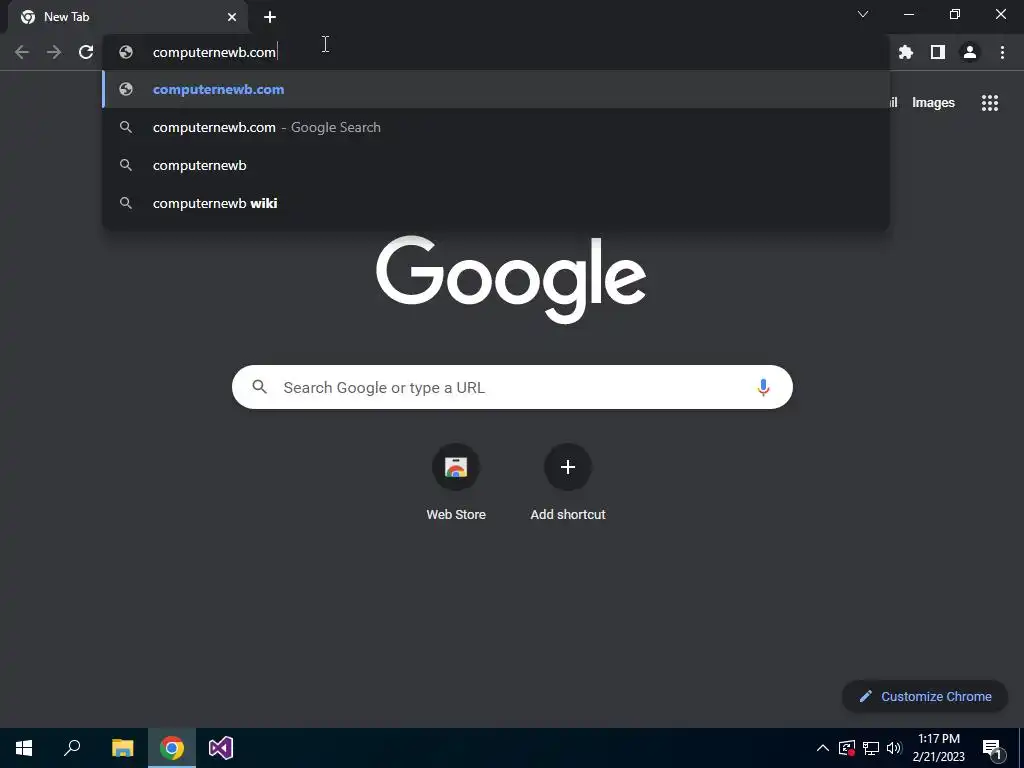
Task: Pick the computernewb wiki suggestion
Action: pos(496,203)
